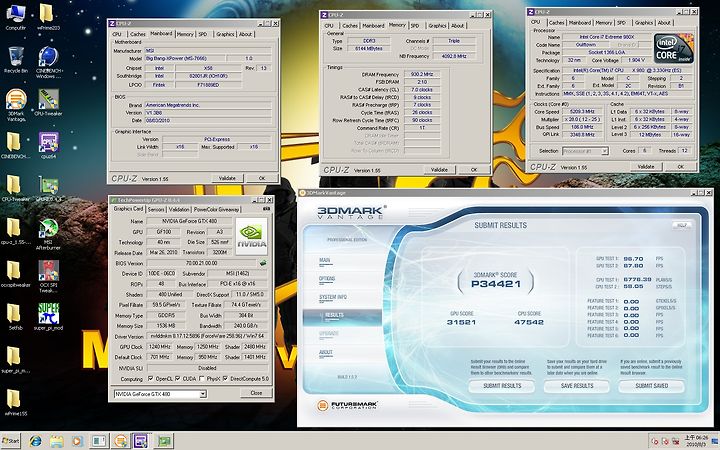Open ABOUT in 3DMark Vantage sidebar

pos(326,353)
